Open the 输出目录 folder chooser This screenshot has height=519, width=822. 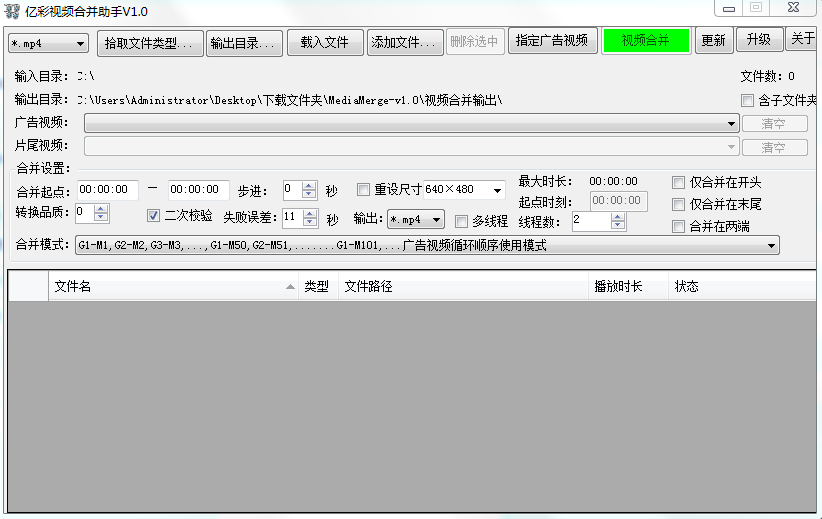(x=245, y=43)
